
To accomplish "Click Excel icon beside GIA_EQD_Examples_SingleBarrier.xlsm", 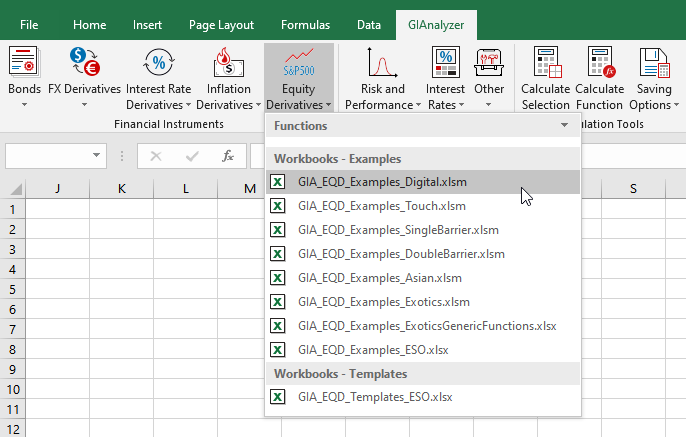I will pyautogui.click(x=277, y=230).
